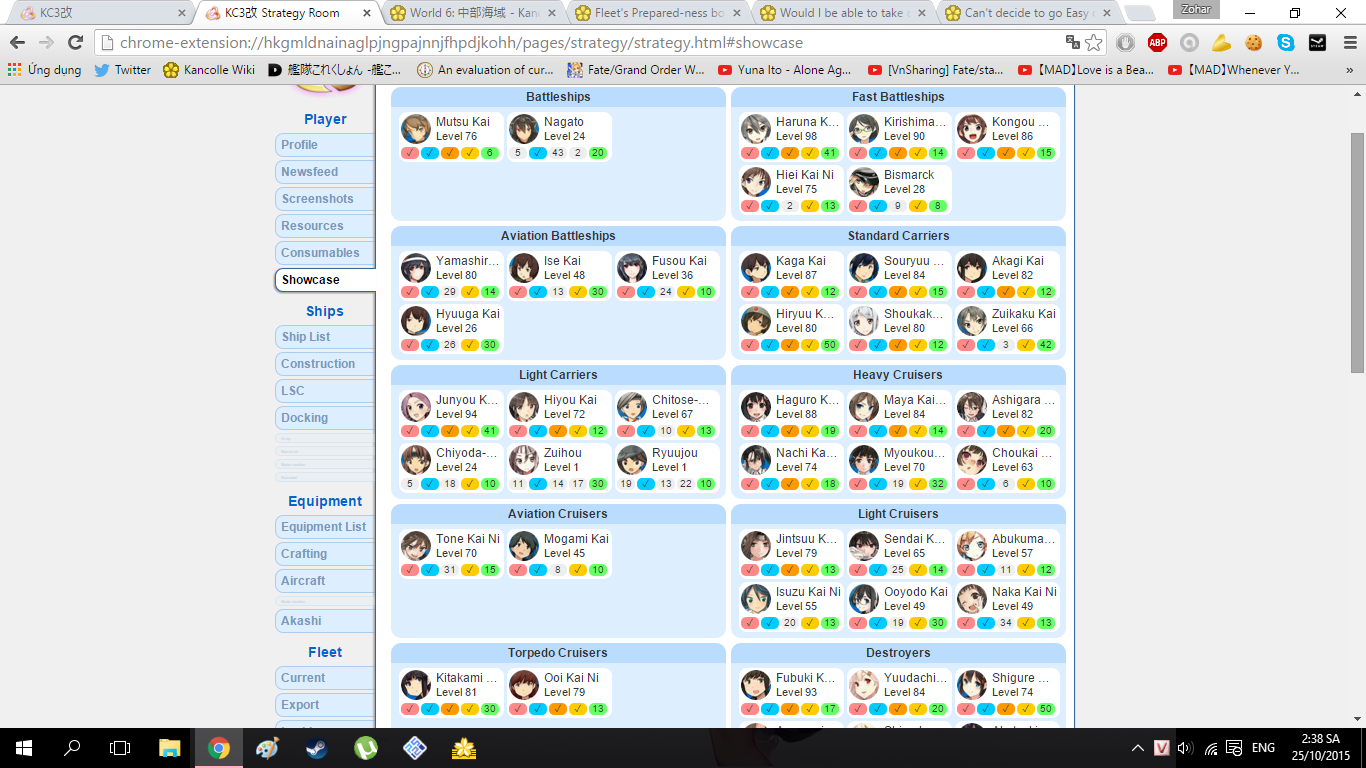Viewport: 1366px width, 768px height.
Task: Open Consumables section
Action: [x=325, y=253]
